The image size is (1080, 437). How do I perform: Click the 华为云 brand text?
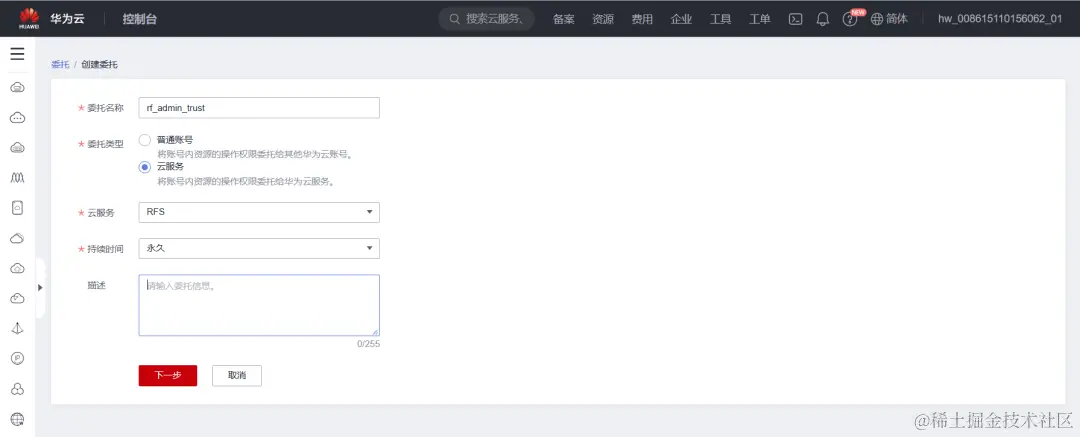pyautogui.click(x=68, y=19)
